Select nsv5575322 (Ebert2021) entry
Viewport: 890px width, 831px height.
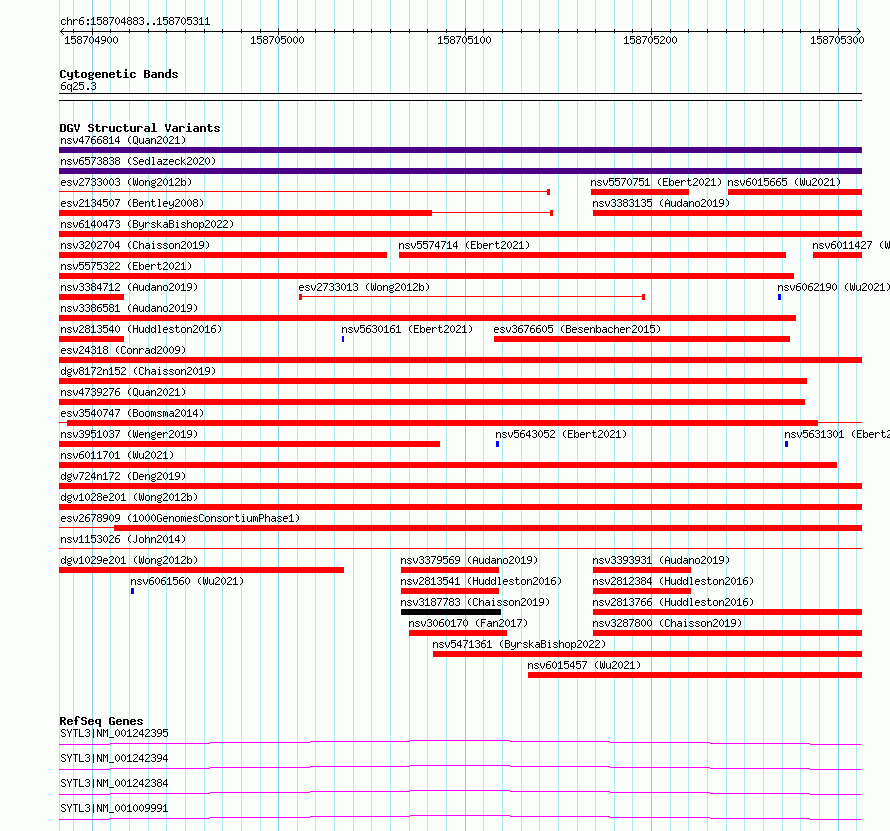126,266
